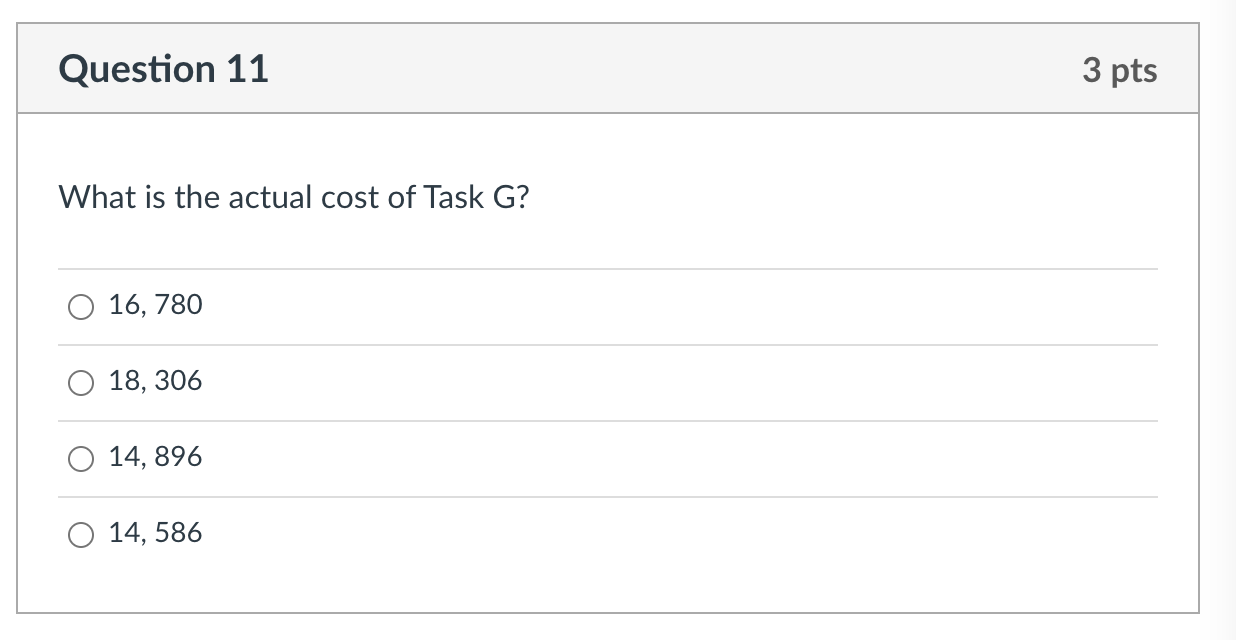Click the Question 11 header
The image size is (1236, 640).
pyautogui.click(x=164, y=69)
